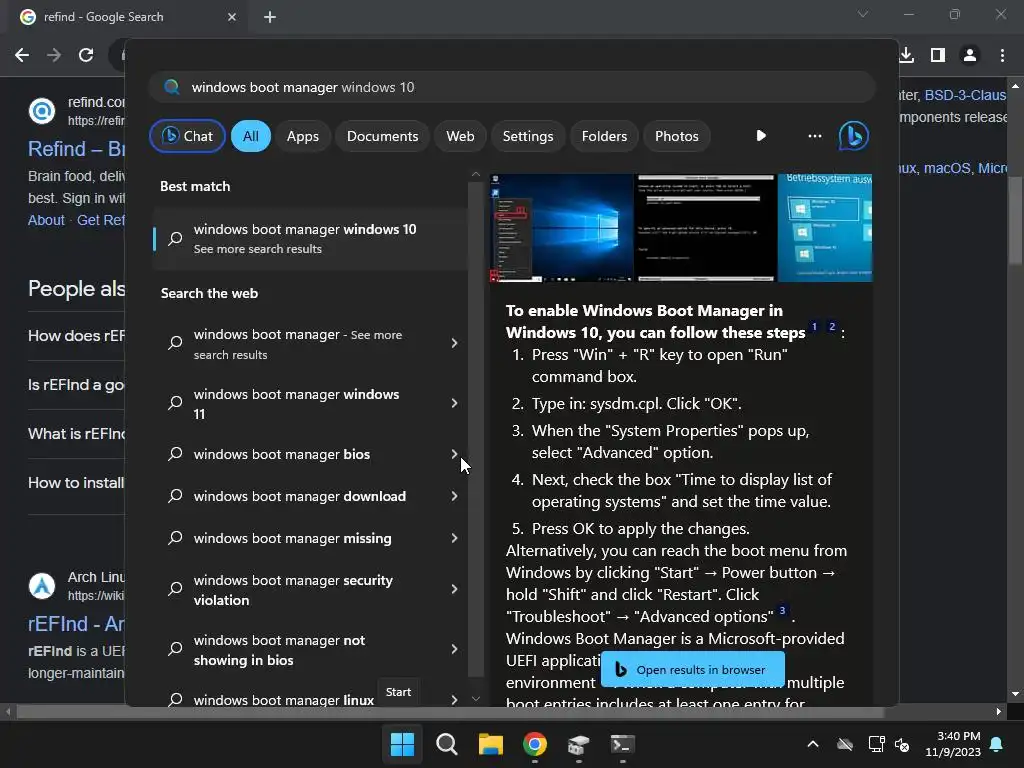The height and width of the screenshot is (768, 1024).
Task: Click Open results in browser button
Action: 692,669
